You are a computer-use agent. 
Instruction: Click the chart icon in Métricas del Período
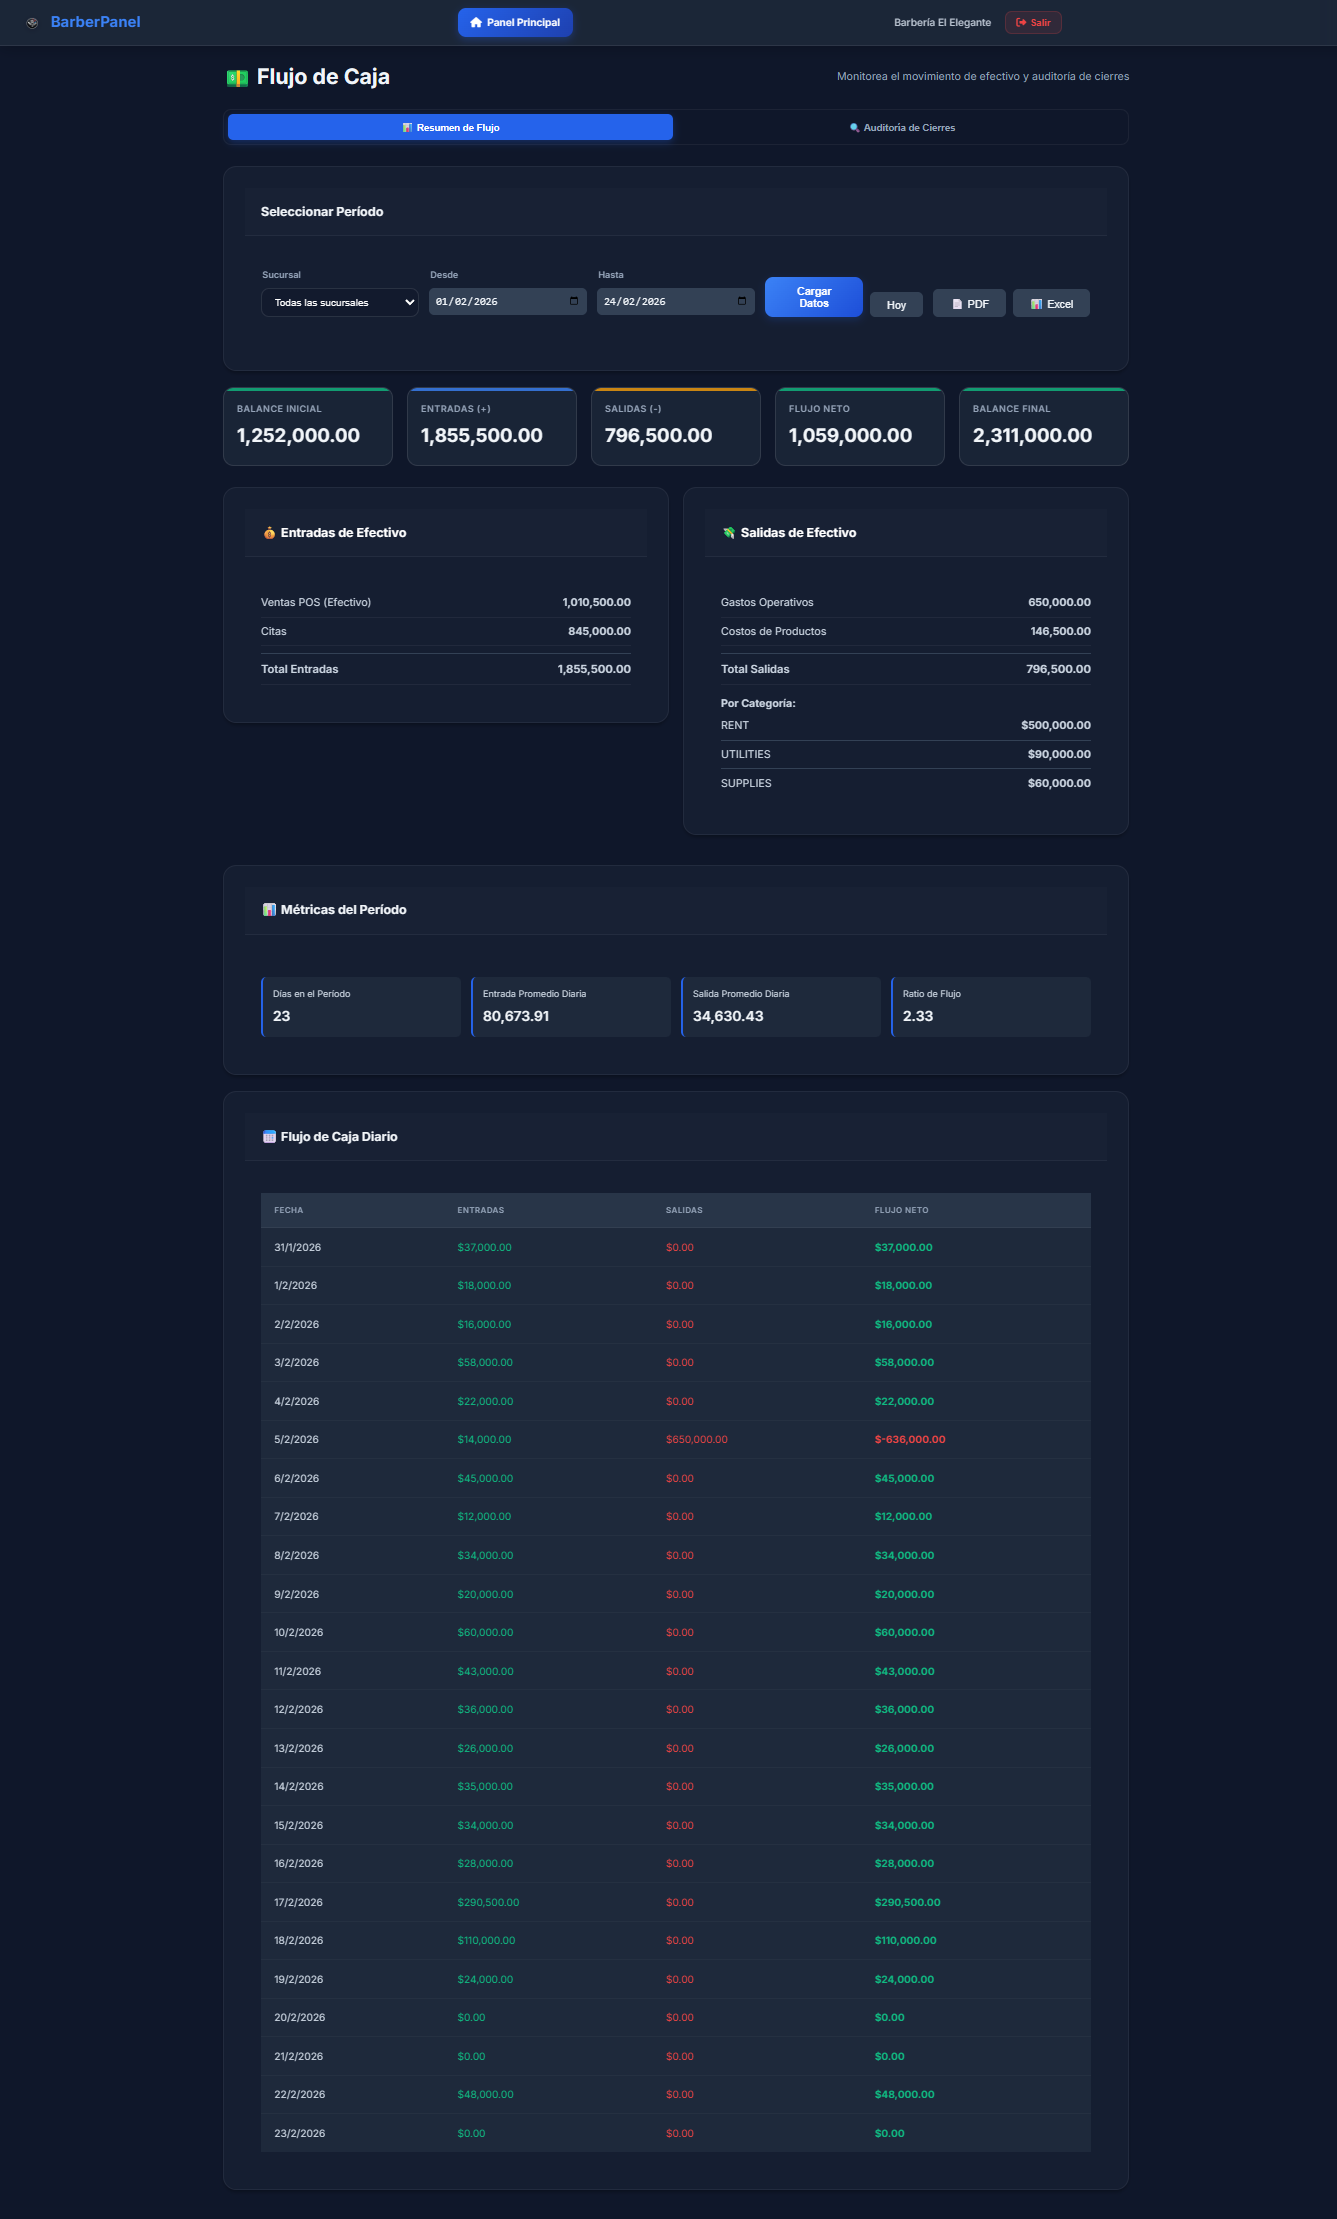tap(269, 910)
